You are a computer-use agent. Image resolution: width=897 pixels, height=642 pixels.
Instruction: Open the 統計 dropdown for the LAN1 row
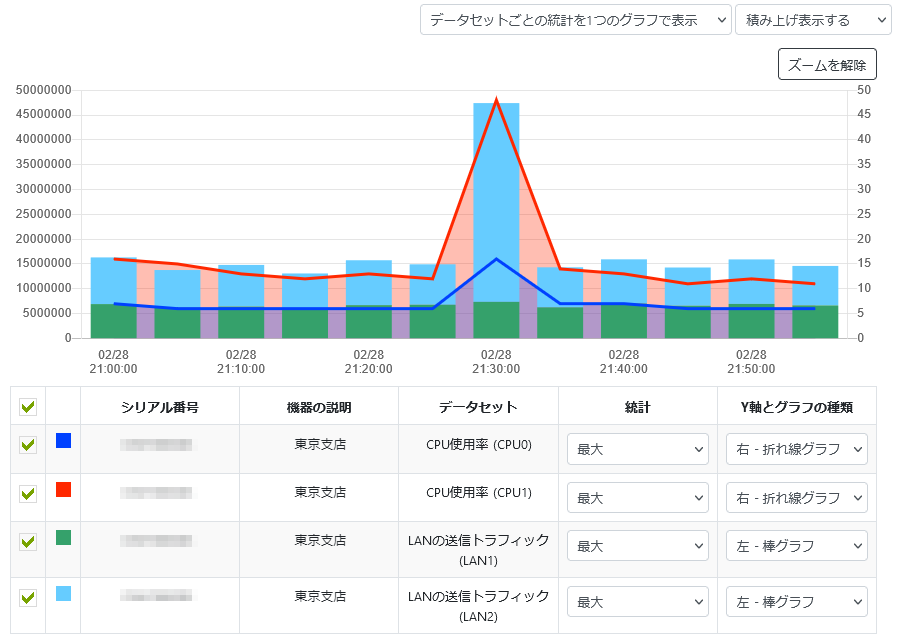click(637, 545)
